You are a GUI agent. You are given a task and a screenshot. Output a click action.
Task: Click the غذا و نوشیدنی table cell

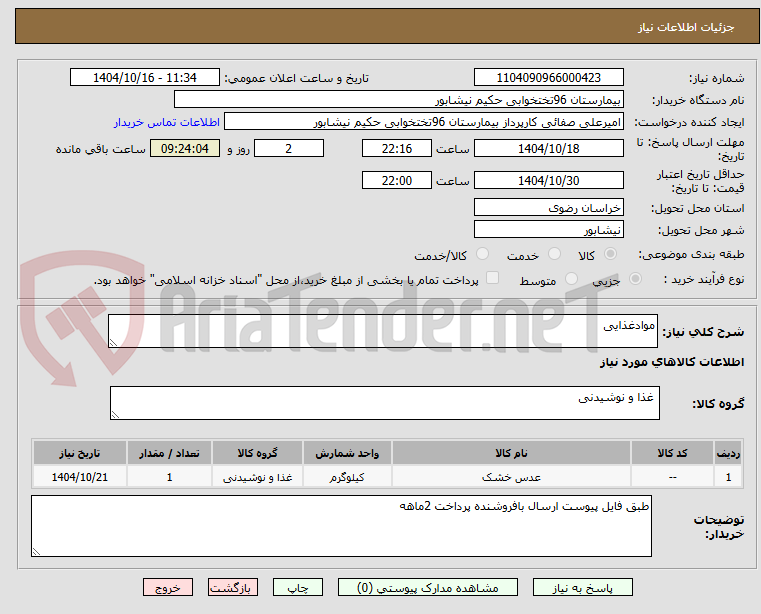coord(257,477)
